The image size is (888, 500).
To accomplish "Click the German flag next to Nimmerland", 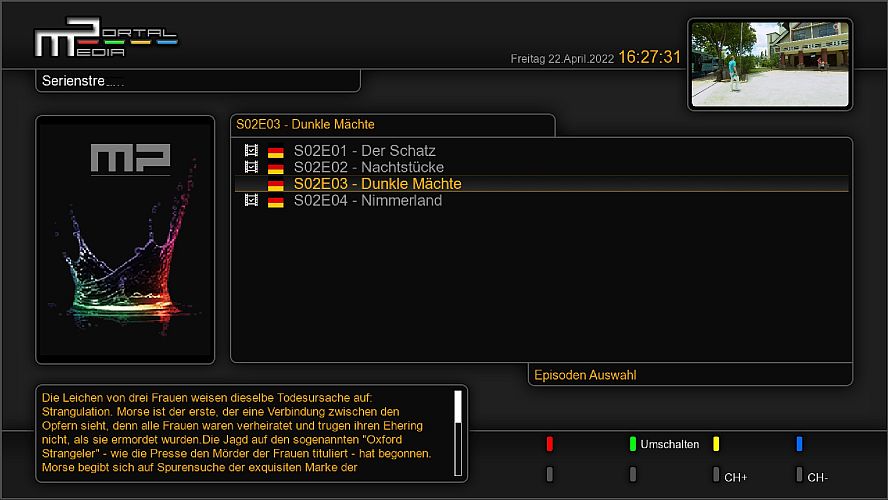I will coord(276,202).
